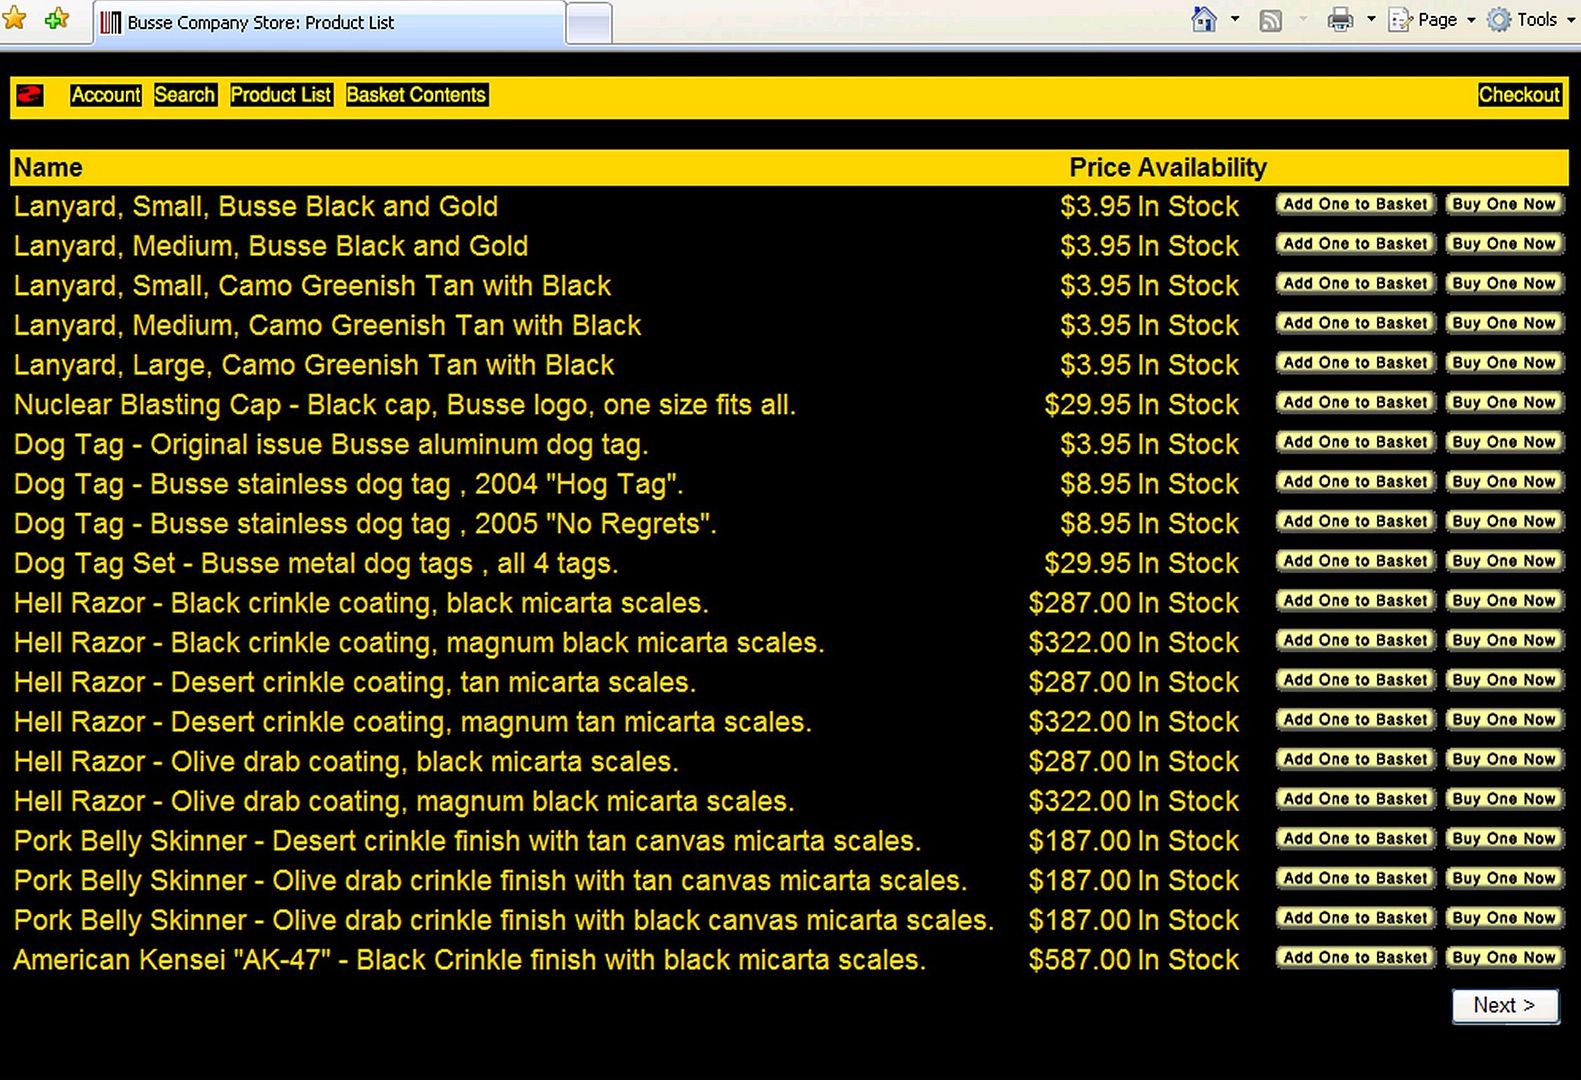Open the Search link
Image resolution: width=1581 pixels, height=1080 pixels.
tap(185, 95)
